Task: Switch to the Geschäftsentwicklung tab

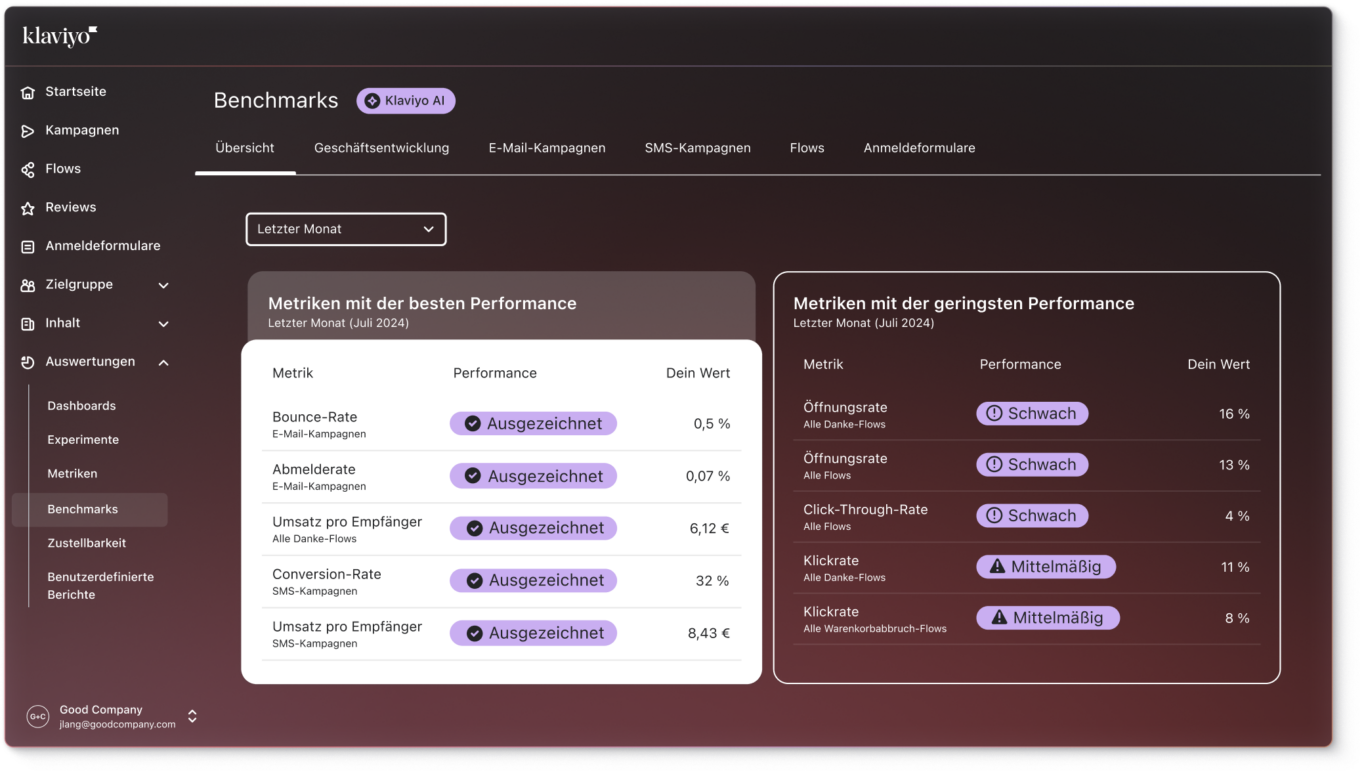Action: coord(381,148)
